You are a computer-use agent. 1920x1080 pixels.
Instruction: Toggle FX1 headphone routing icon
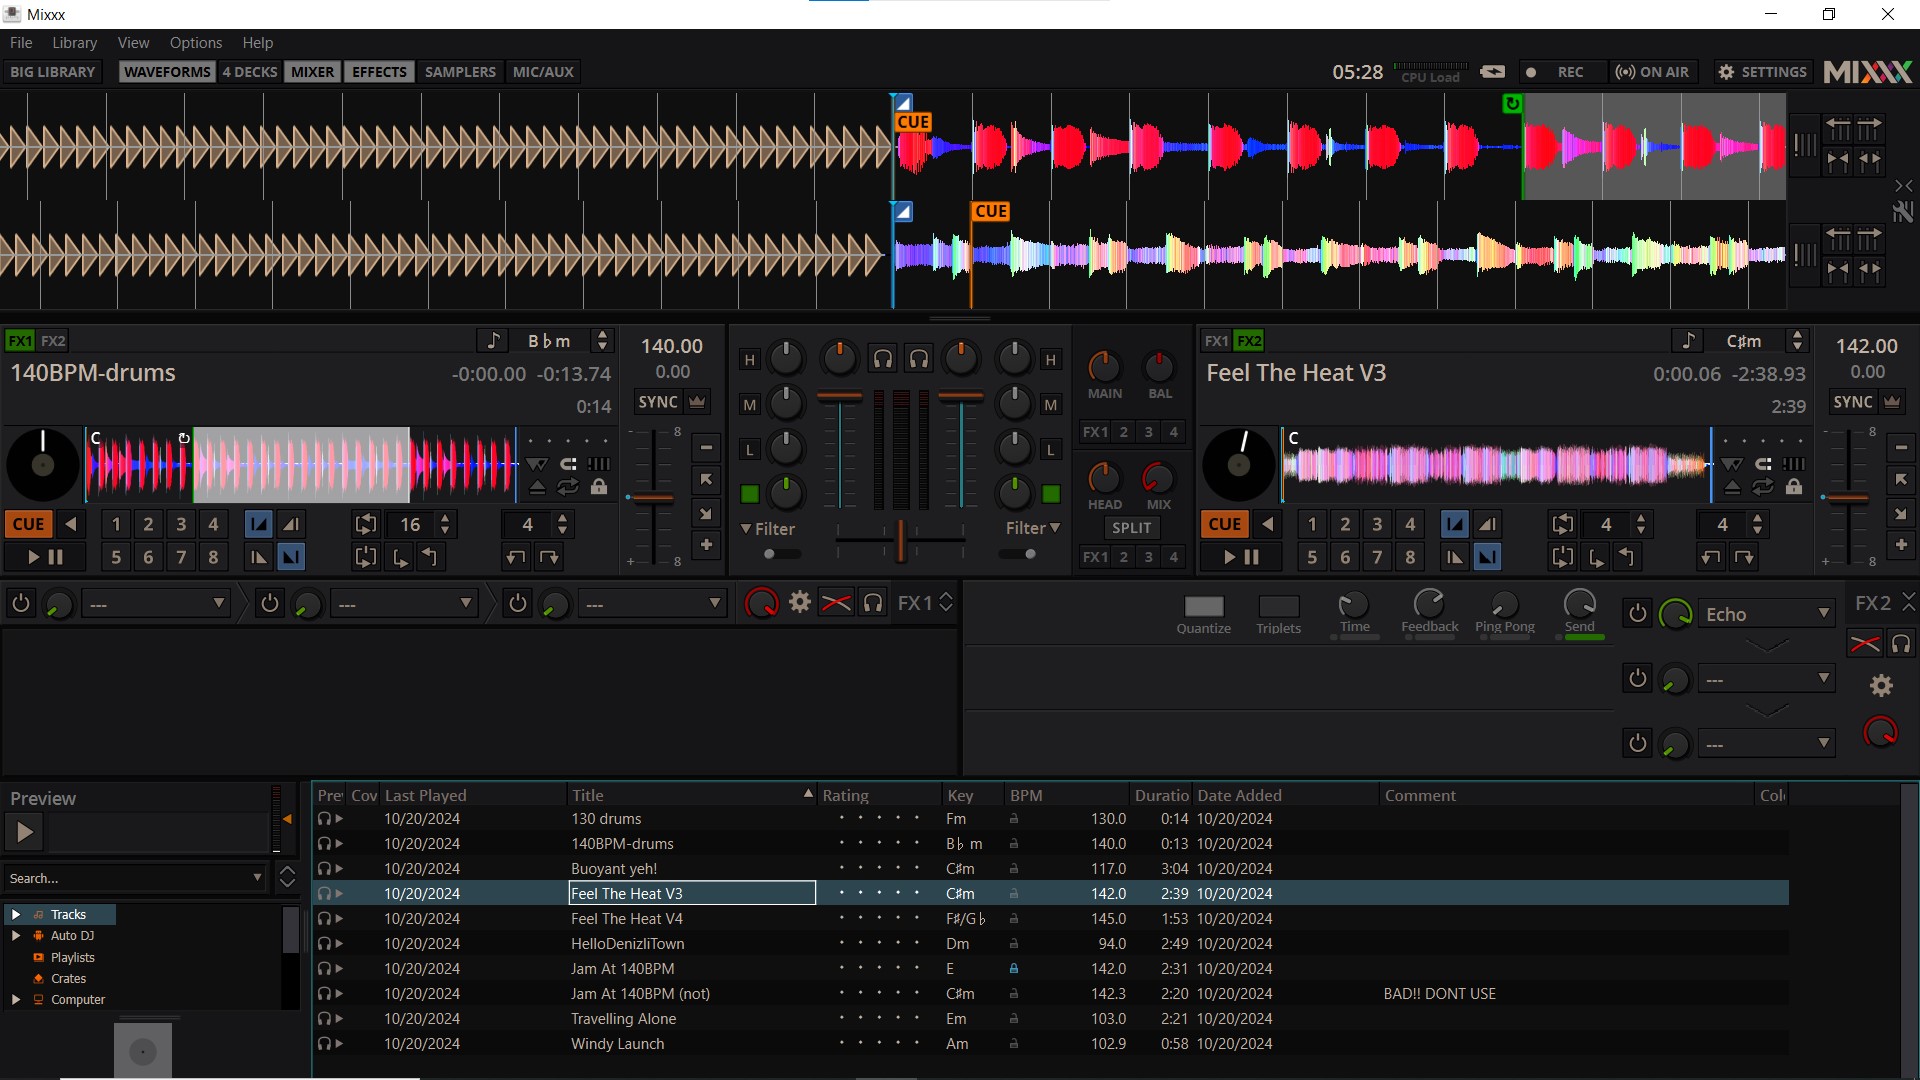[x=873, y=603]
